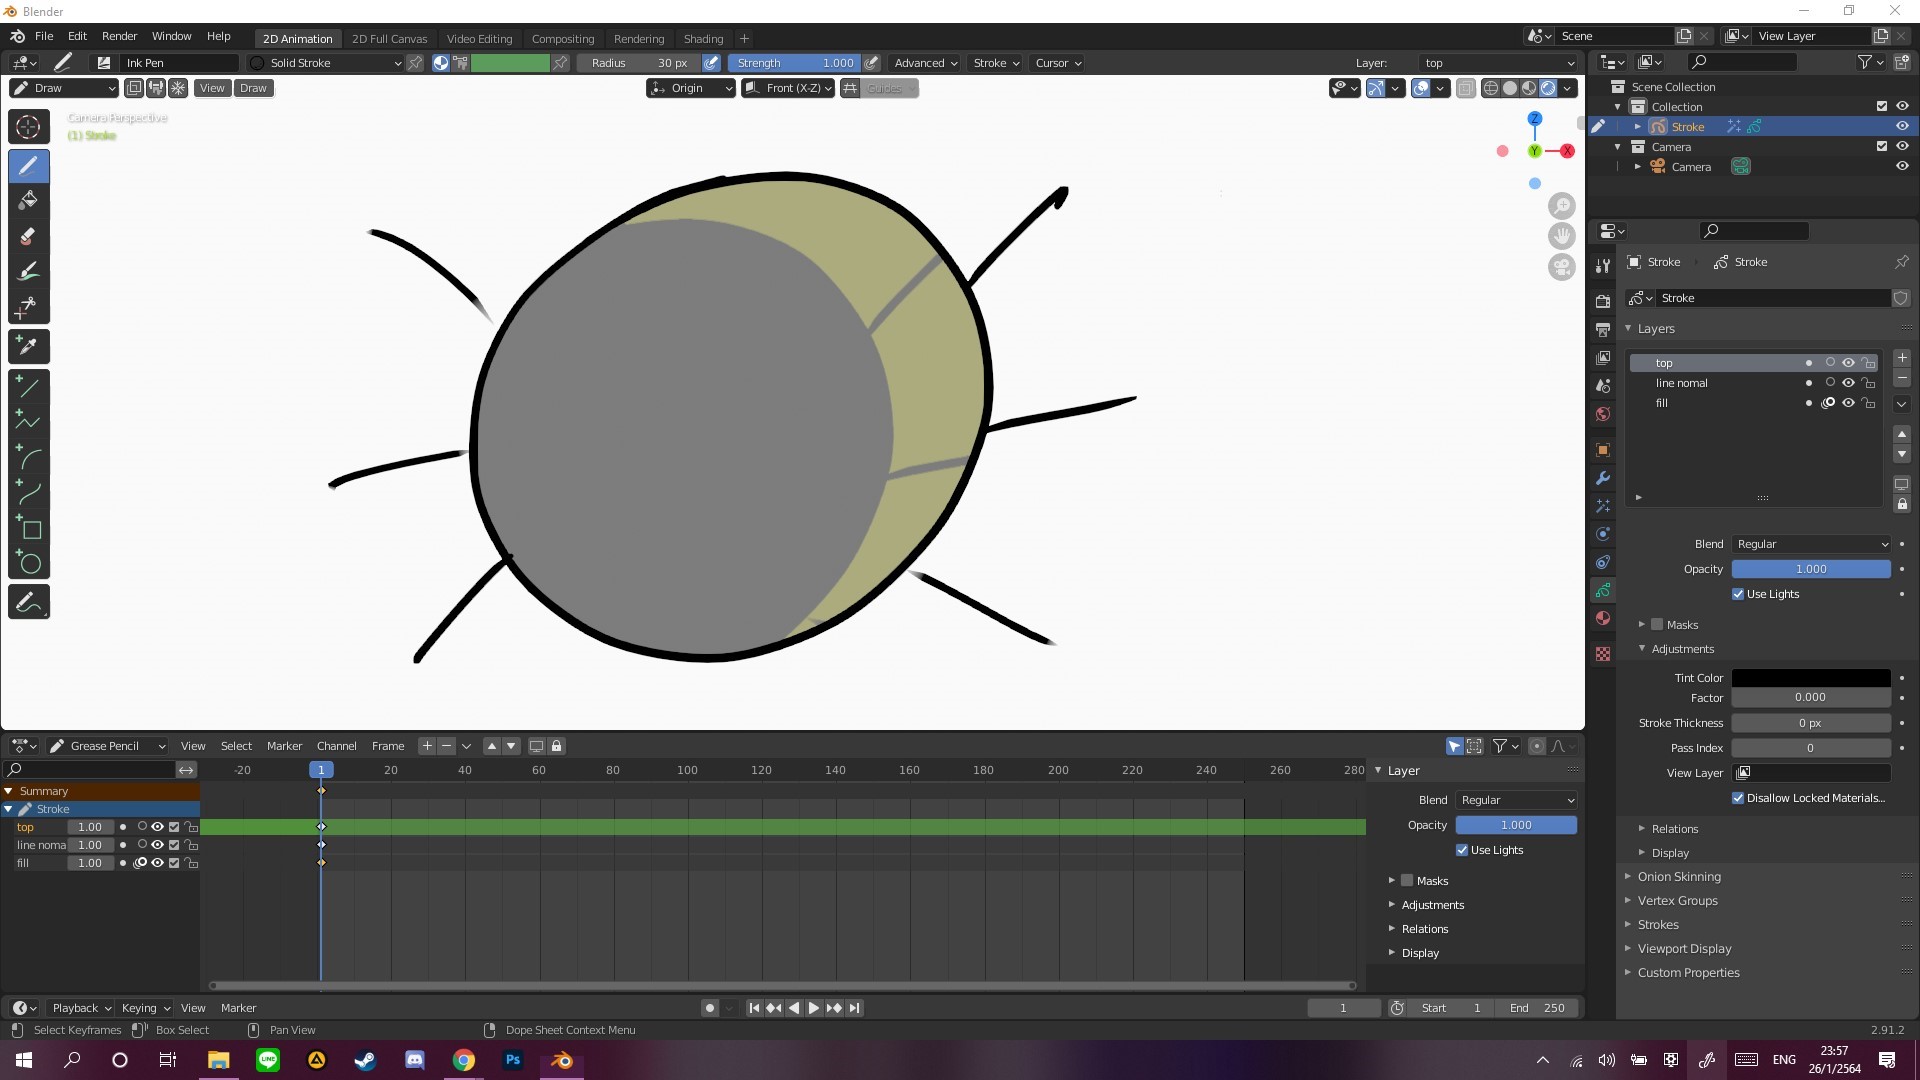1920x1080 pixels.
Task: Open the Grease Pencil dope sheet mode dropdown
Action: 107,746
